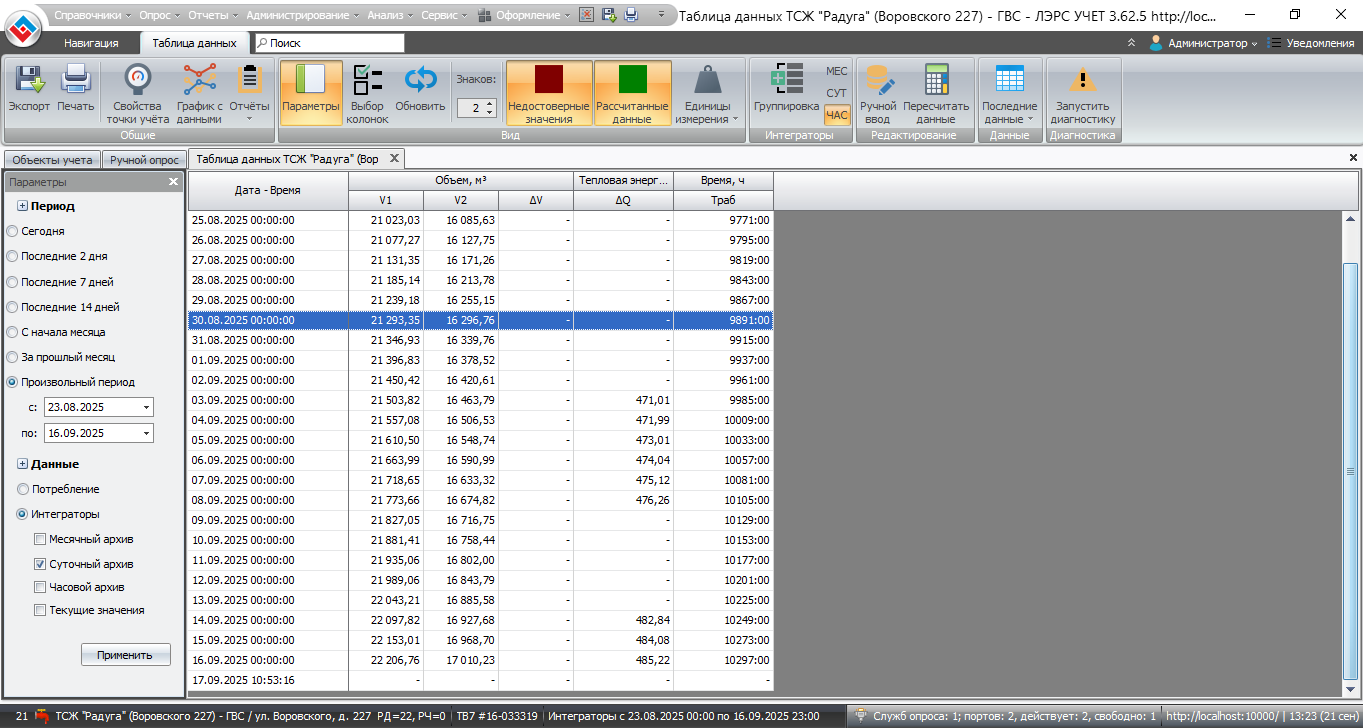
Task: Select the Последние 7 дней radio option
Action: (12, 282)
